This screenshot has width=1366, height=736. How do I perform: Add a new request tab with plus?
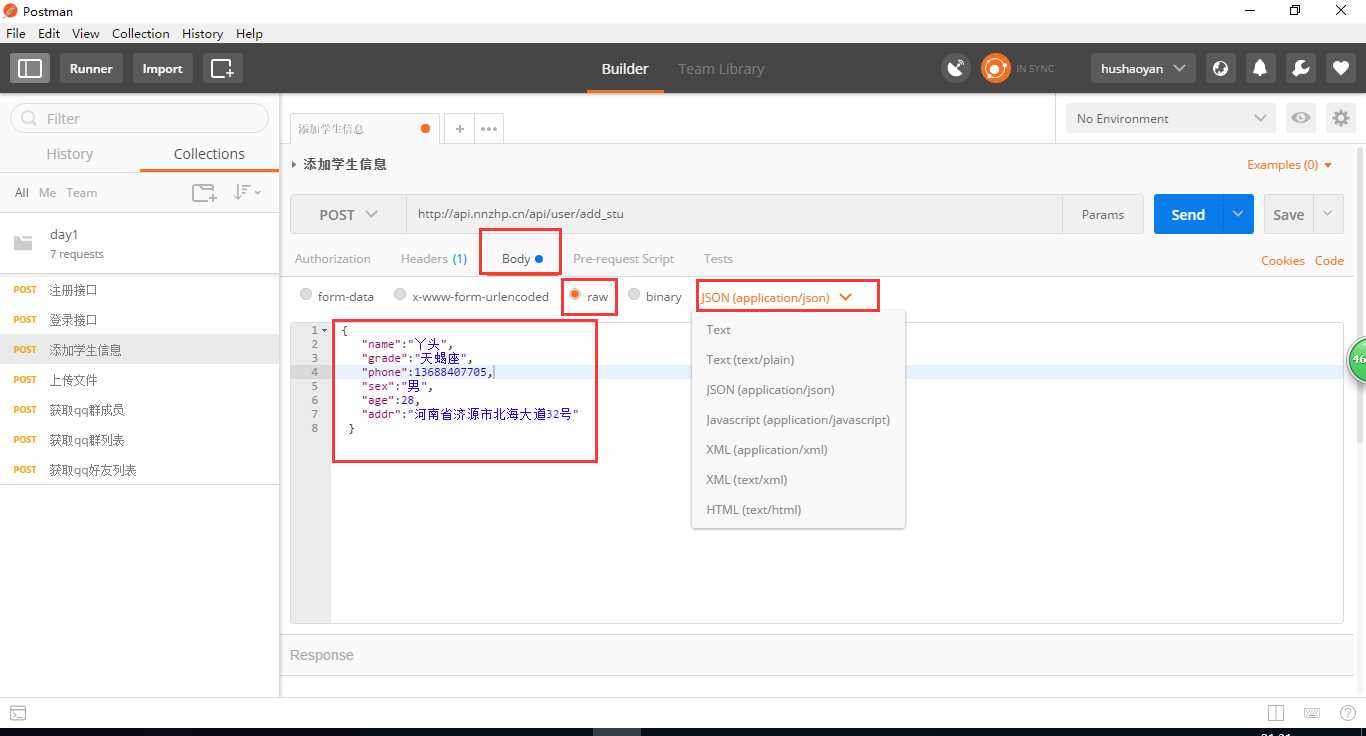coord(459,128)
